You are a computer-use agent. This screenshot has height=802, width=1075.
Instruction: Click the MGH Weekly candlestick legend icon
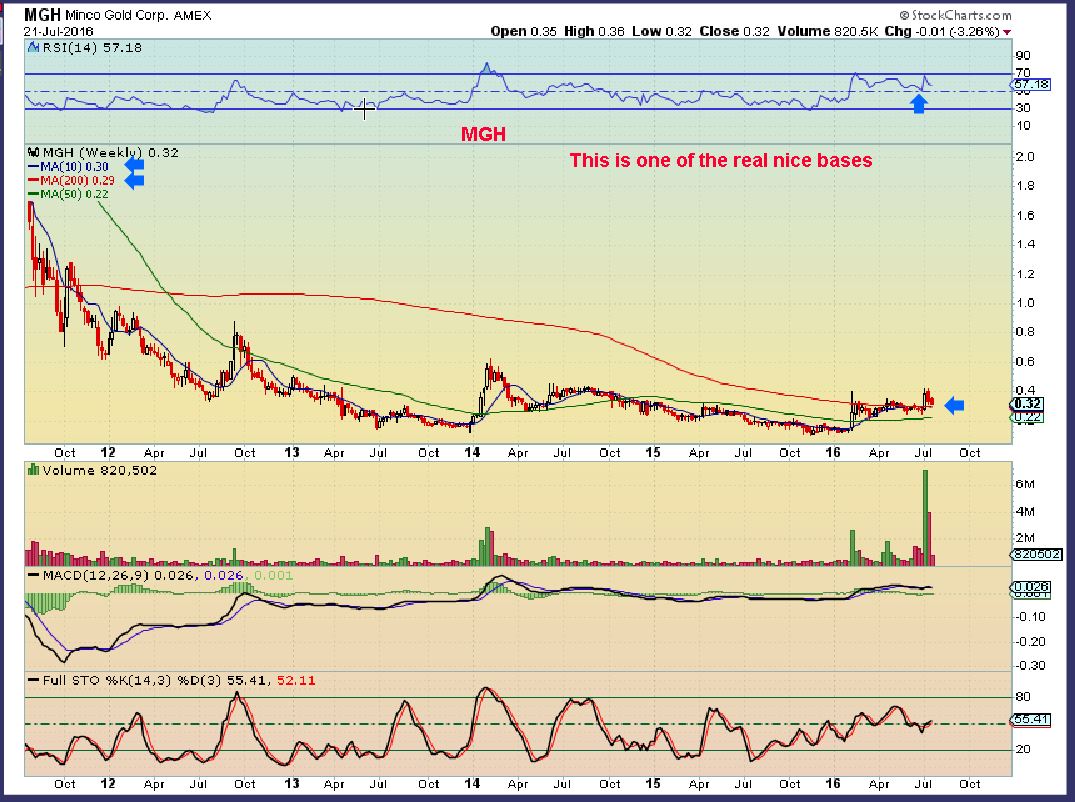pos(33,152)
